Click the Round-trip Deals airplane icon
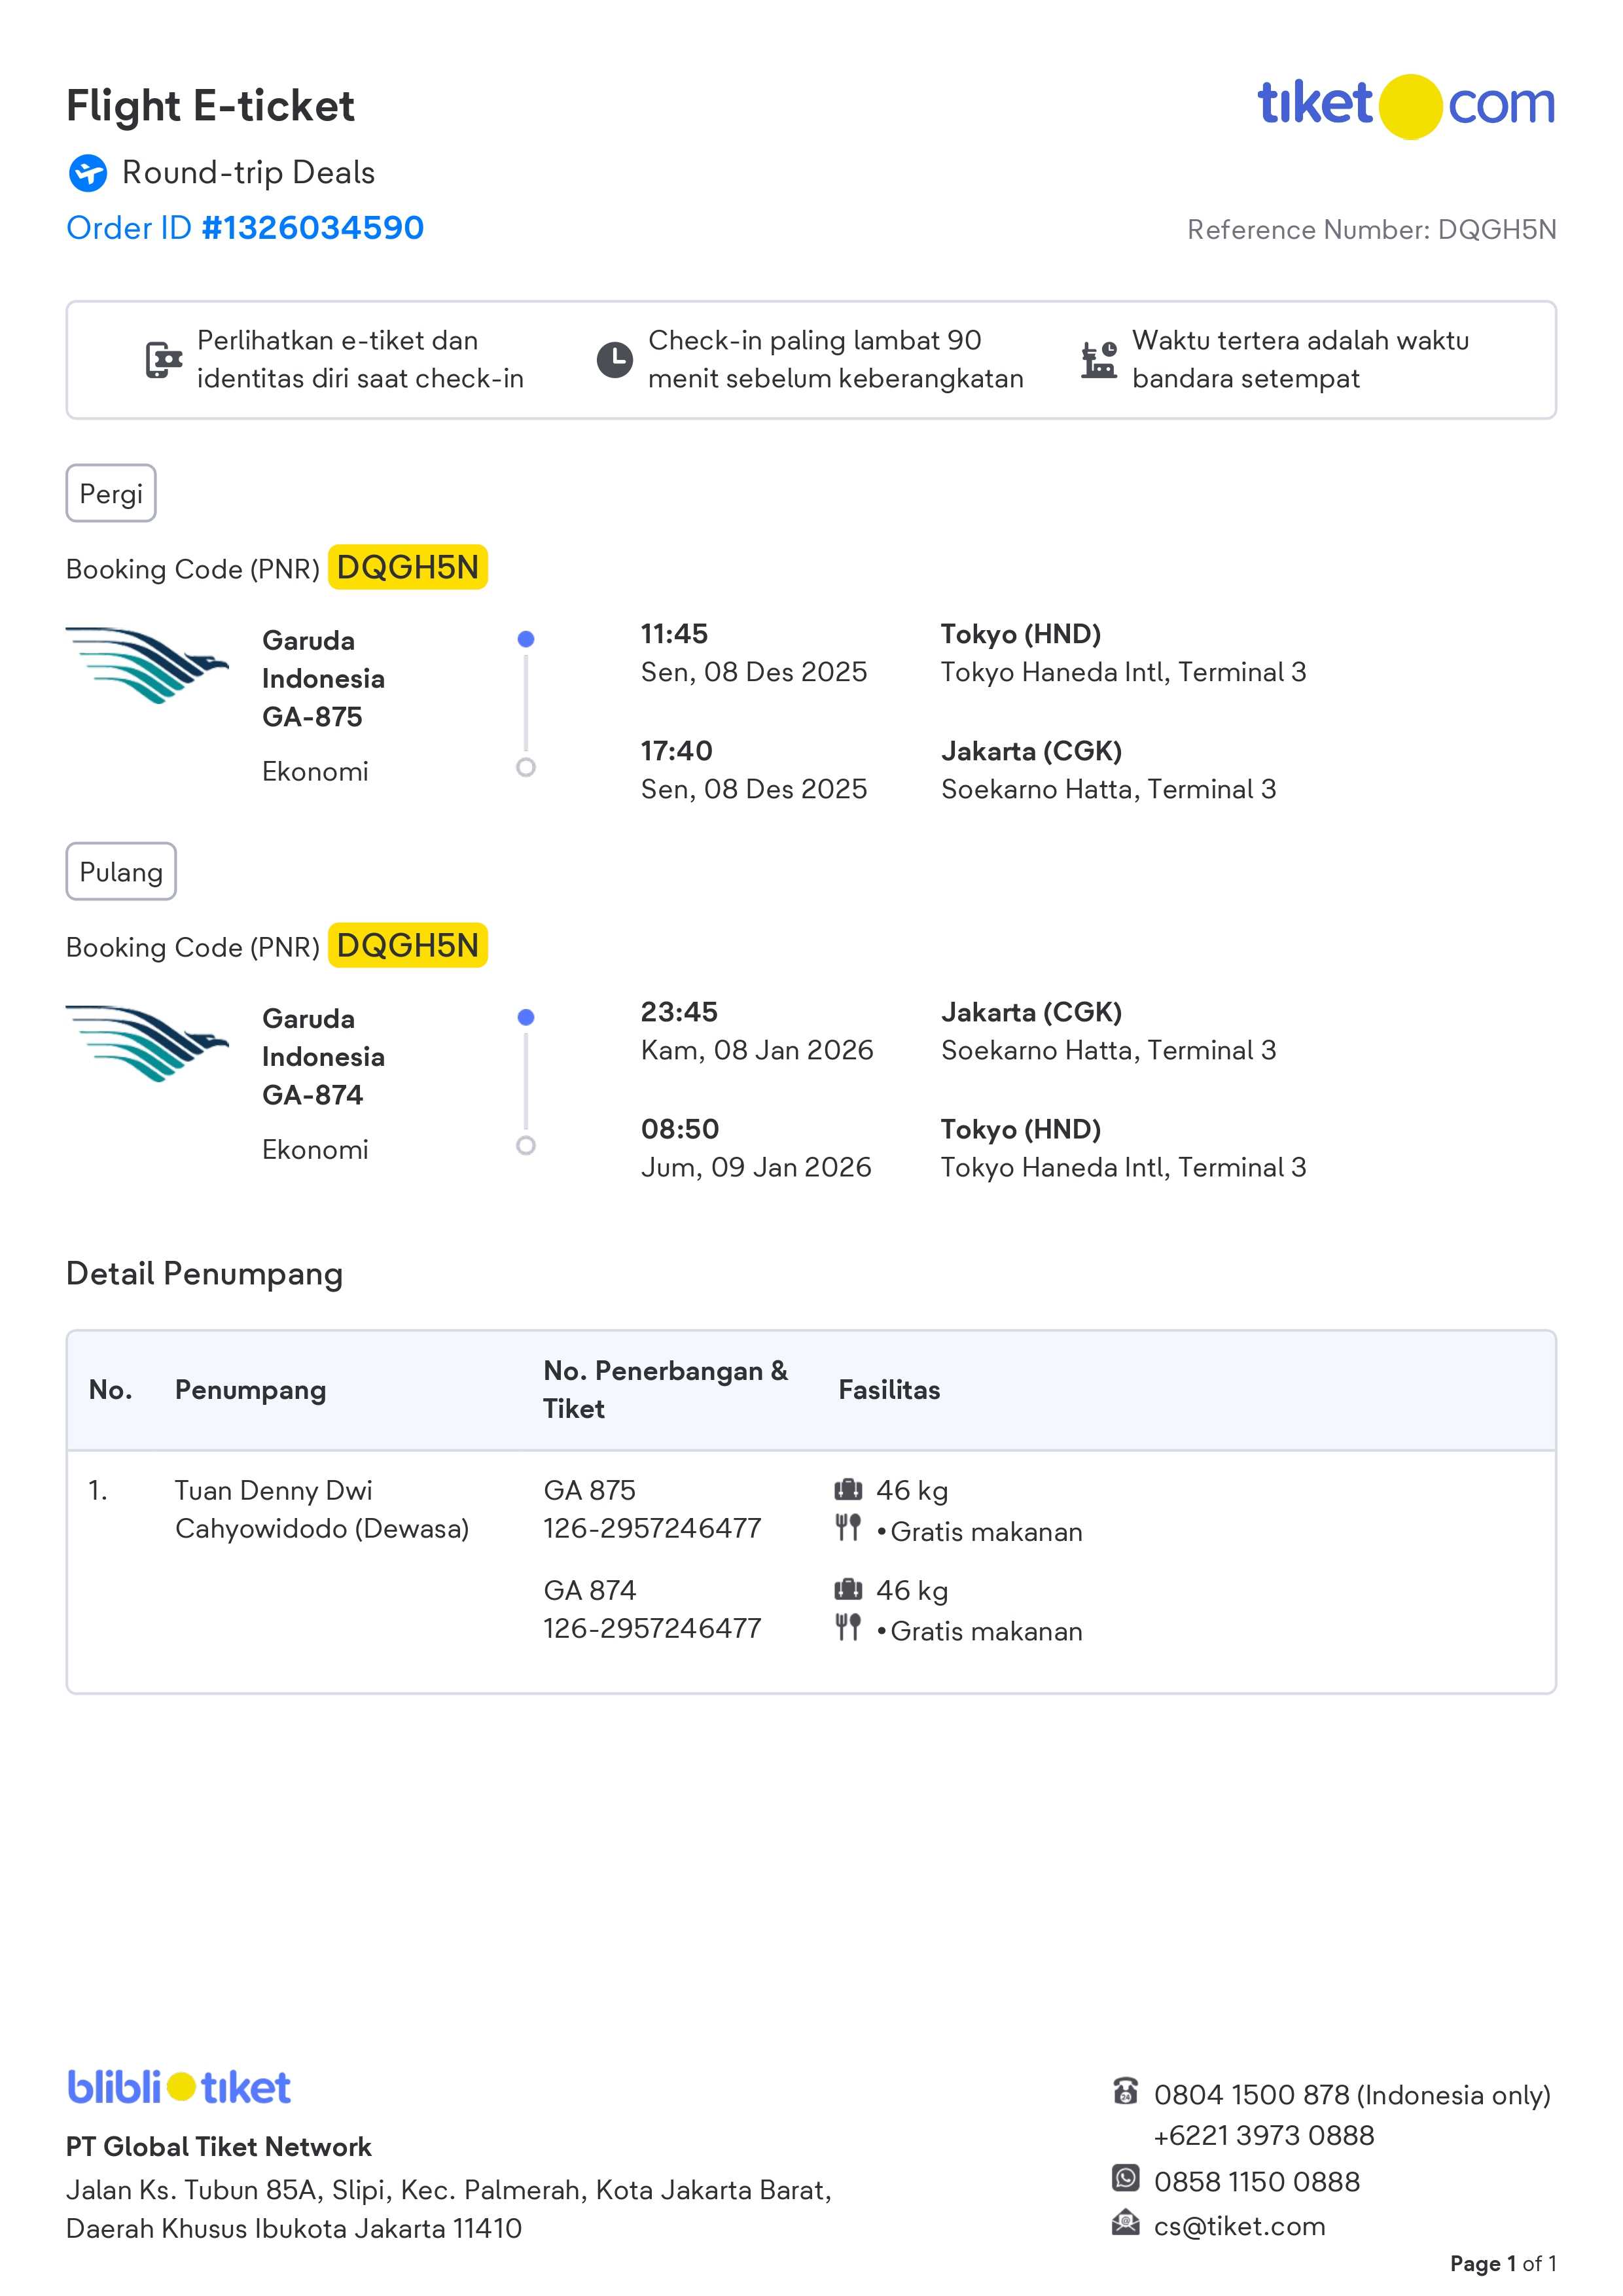This screenshot has height=2296, width=1623. pyautogui.click(x=88, y=173)
